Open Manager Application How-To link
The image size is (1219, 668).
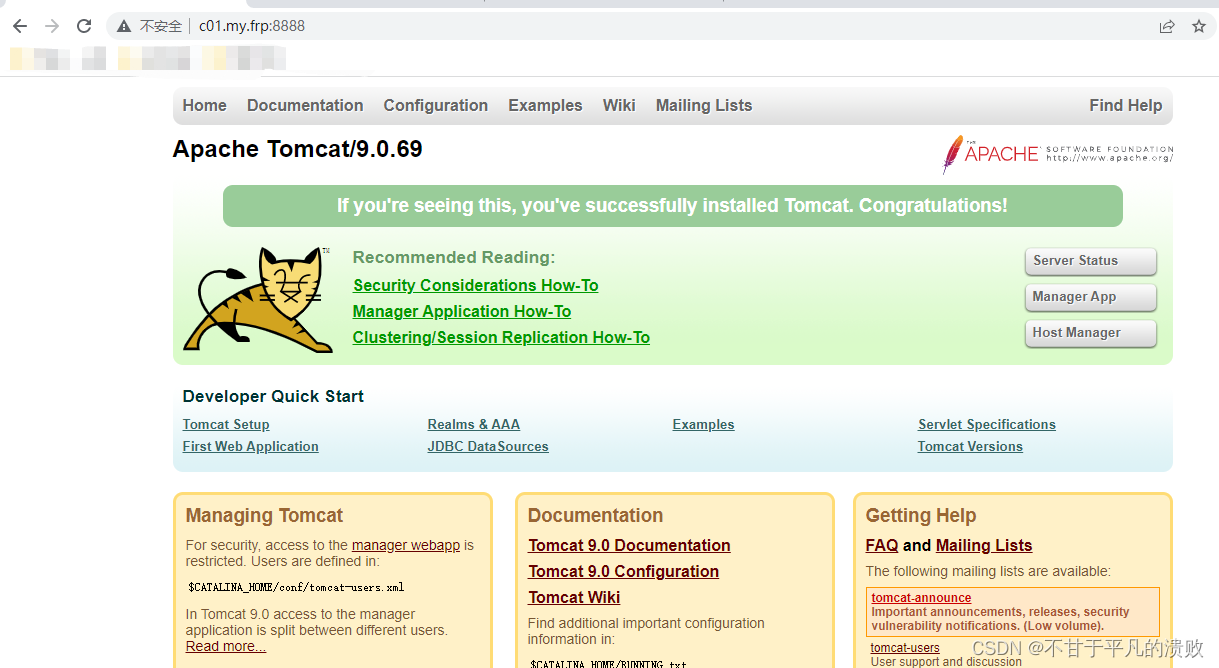click(x=462, y=311)
